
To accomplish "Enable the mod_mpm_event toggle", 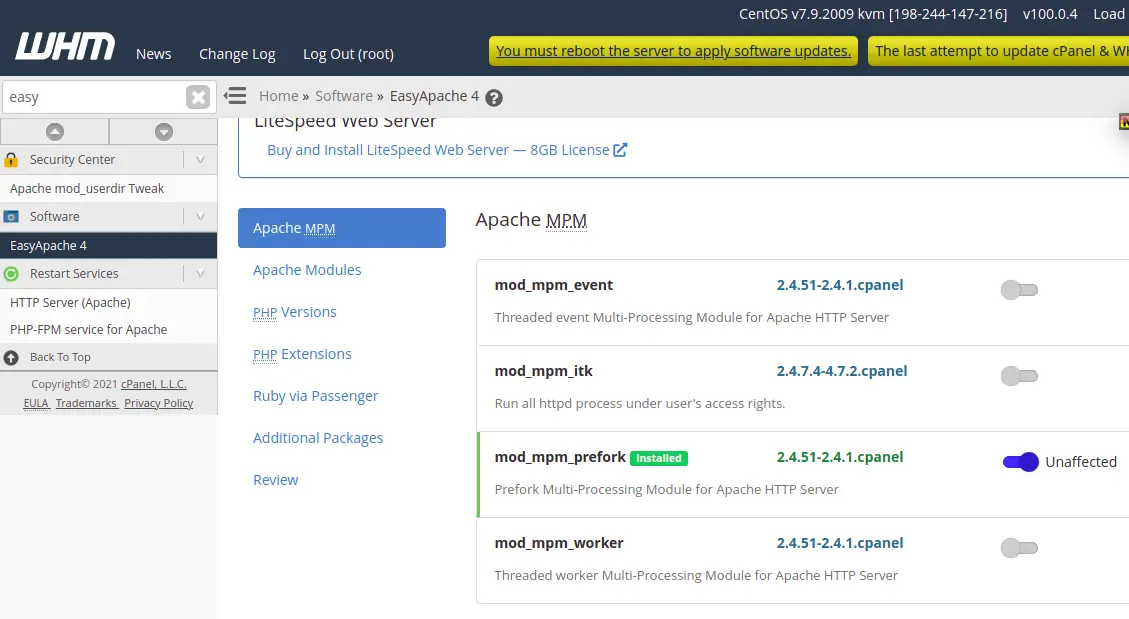I will [x=1019, y=290].
